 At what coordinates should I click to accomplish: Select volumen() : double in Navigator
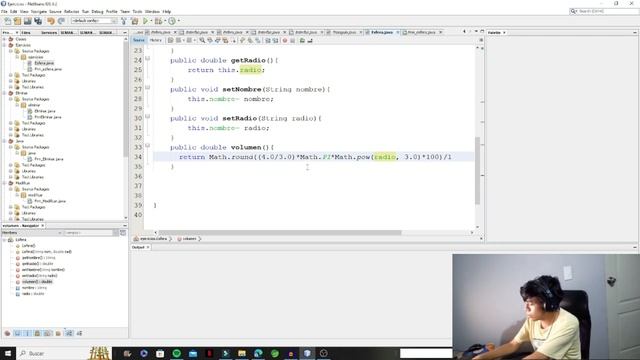(37, 282)
